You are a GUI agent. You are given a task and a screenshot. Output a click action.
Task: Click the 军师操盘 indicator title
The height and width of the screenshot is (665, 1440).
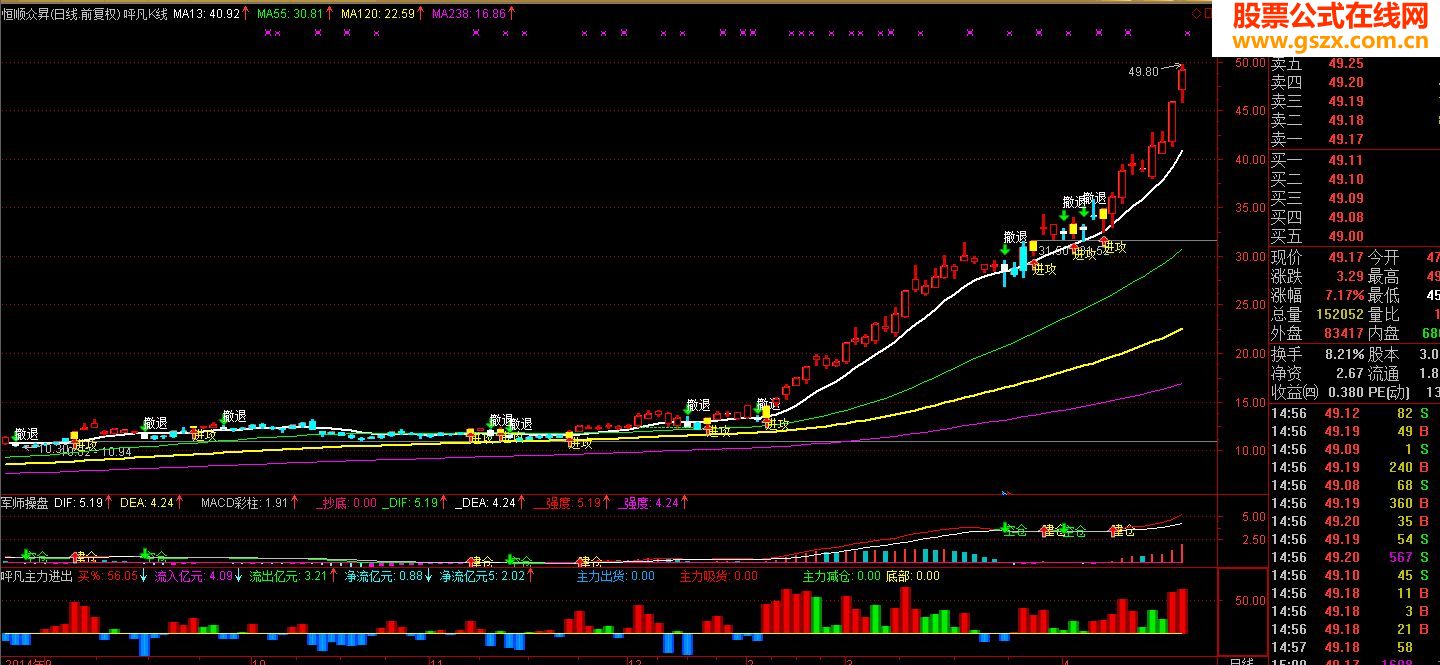tap(24, 503)
